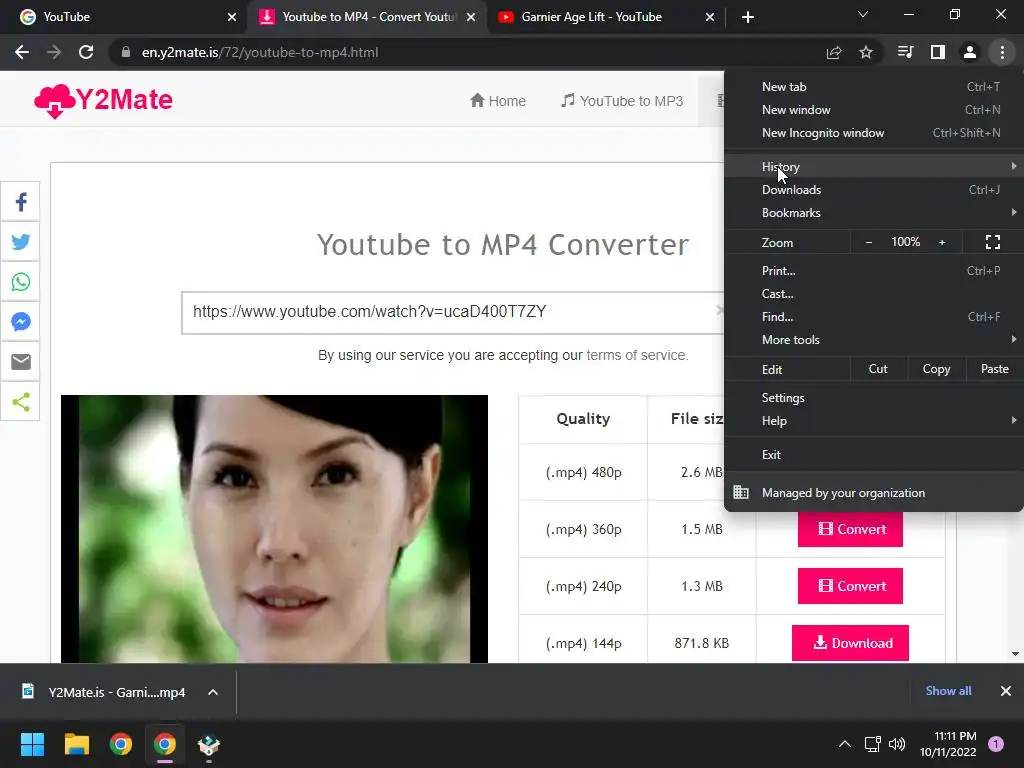Screen dimensions: 1024x768
Task: Toggle browser side panel icon
Action: 938,52
